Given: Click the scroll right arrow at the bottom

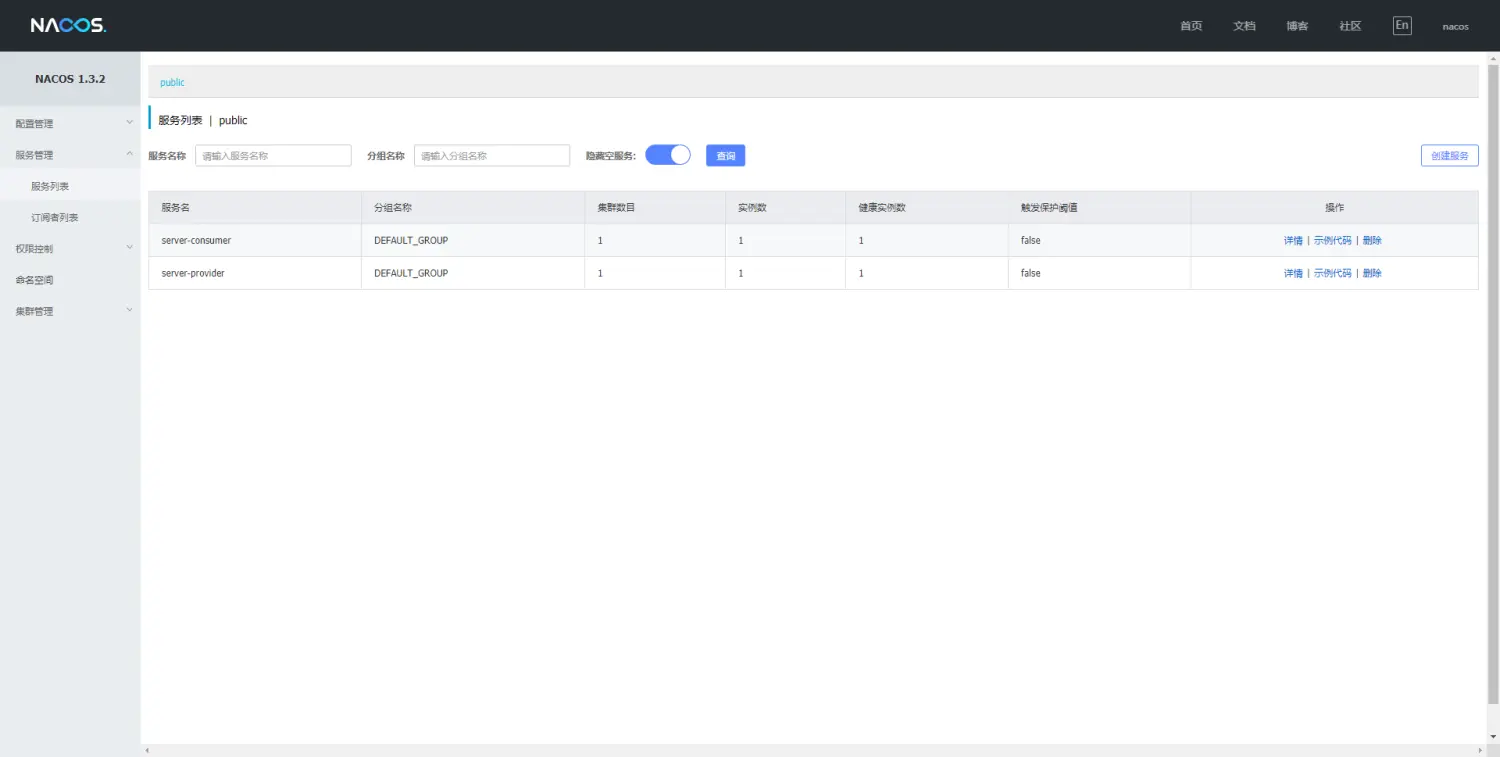Looking at the screenshot, I should (x=1481, y=750).
